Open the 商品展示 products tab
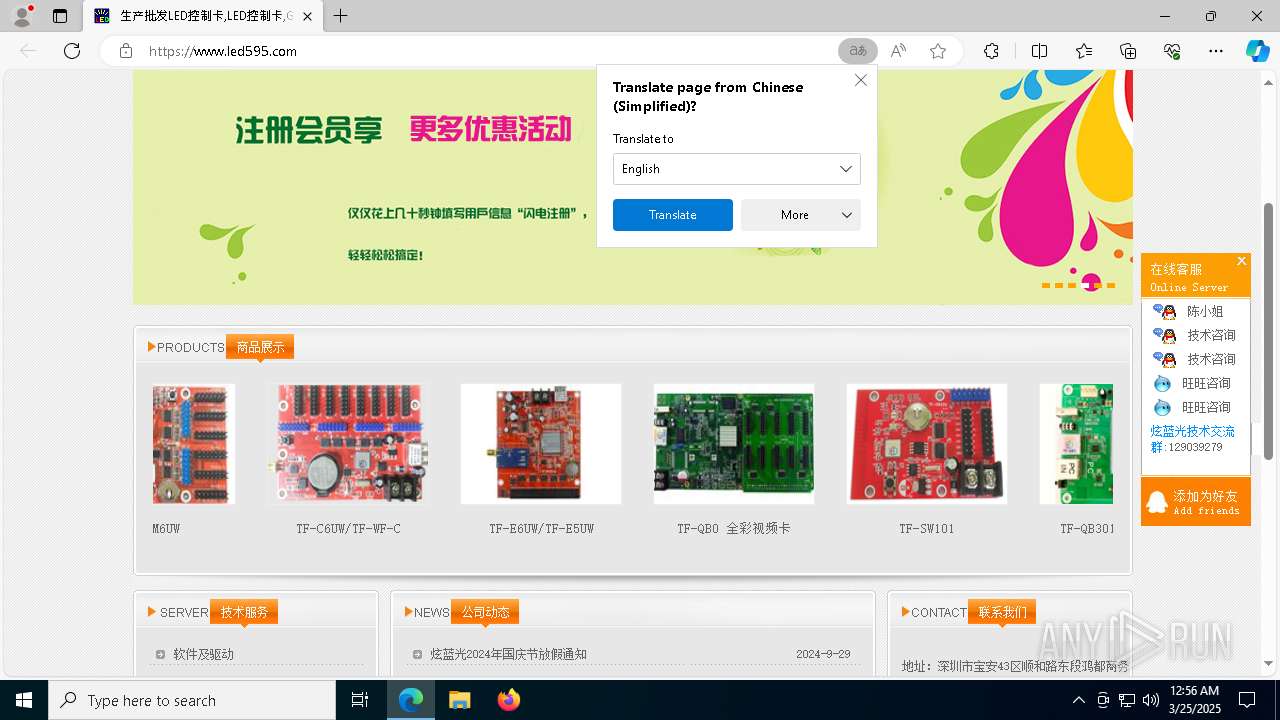Image resolution: width=1280 pixels, height=720 pixels. tap(260, 347)
